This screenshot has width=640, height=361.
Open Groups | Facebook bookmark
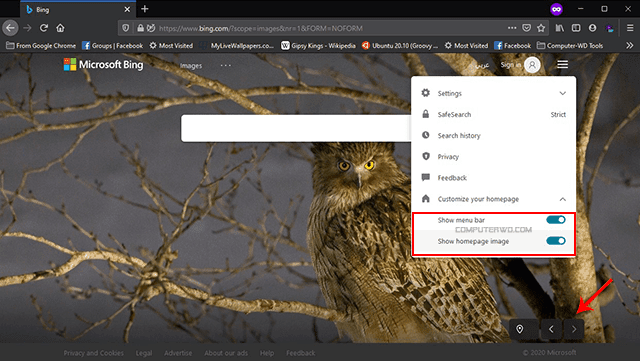click(x=112, y=46)
